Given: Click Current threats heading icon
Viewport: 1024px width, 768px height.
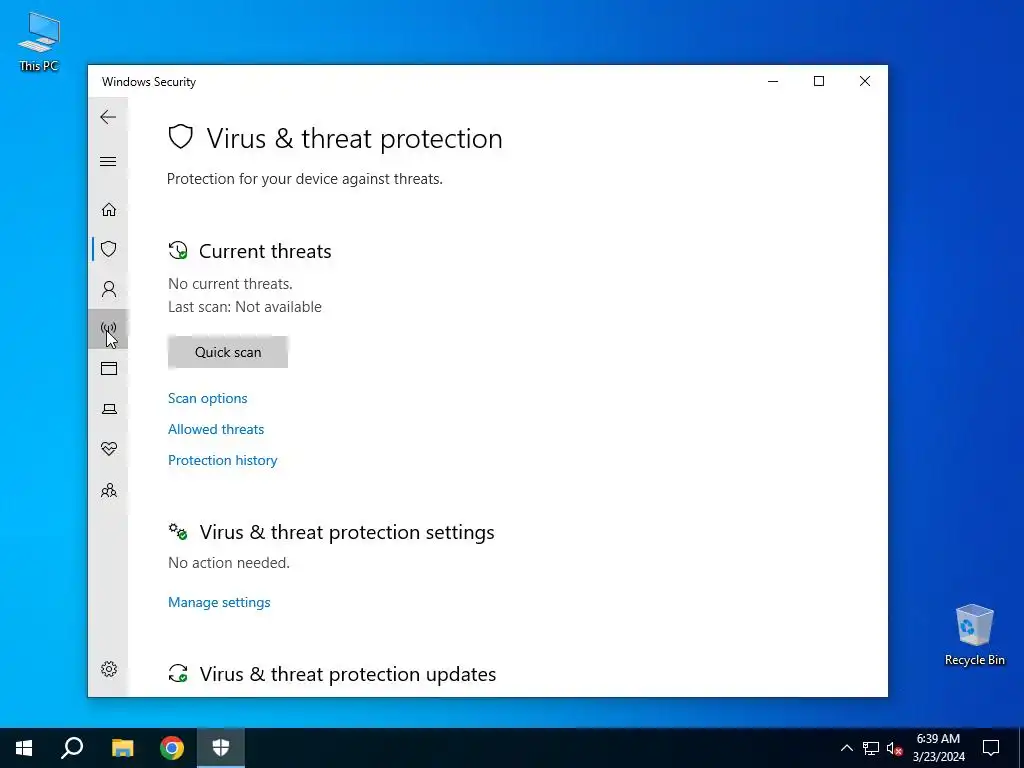Looking at the screenshot, I should [x=178, y=250].
